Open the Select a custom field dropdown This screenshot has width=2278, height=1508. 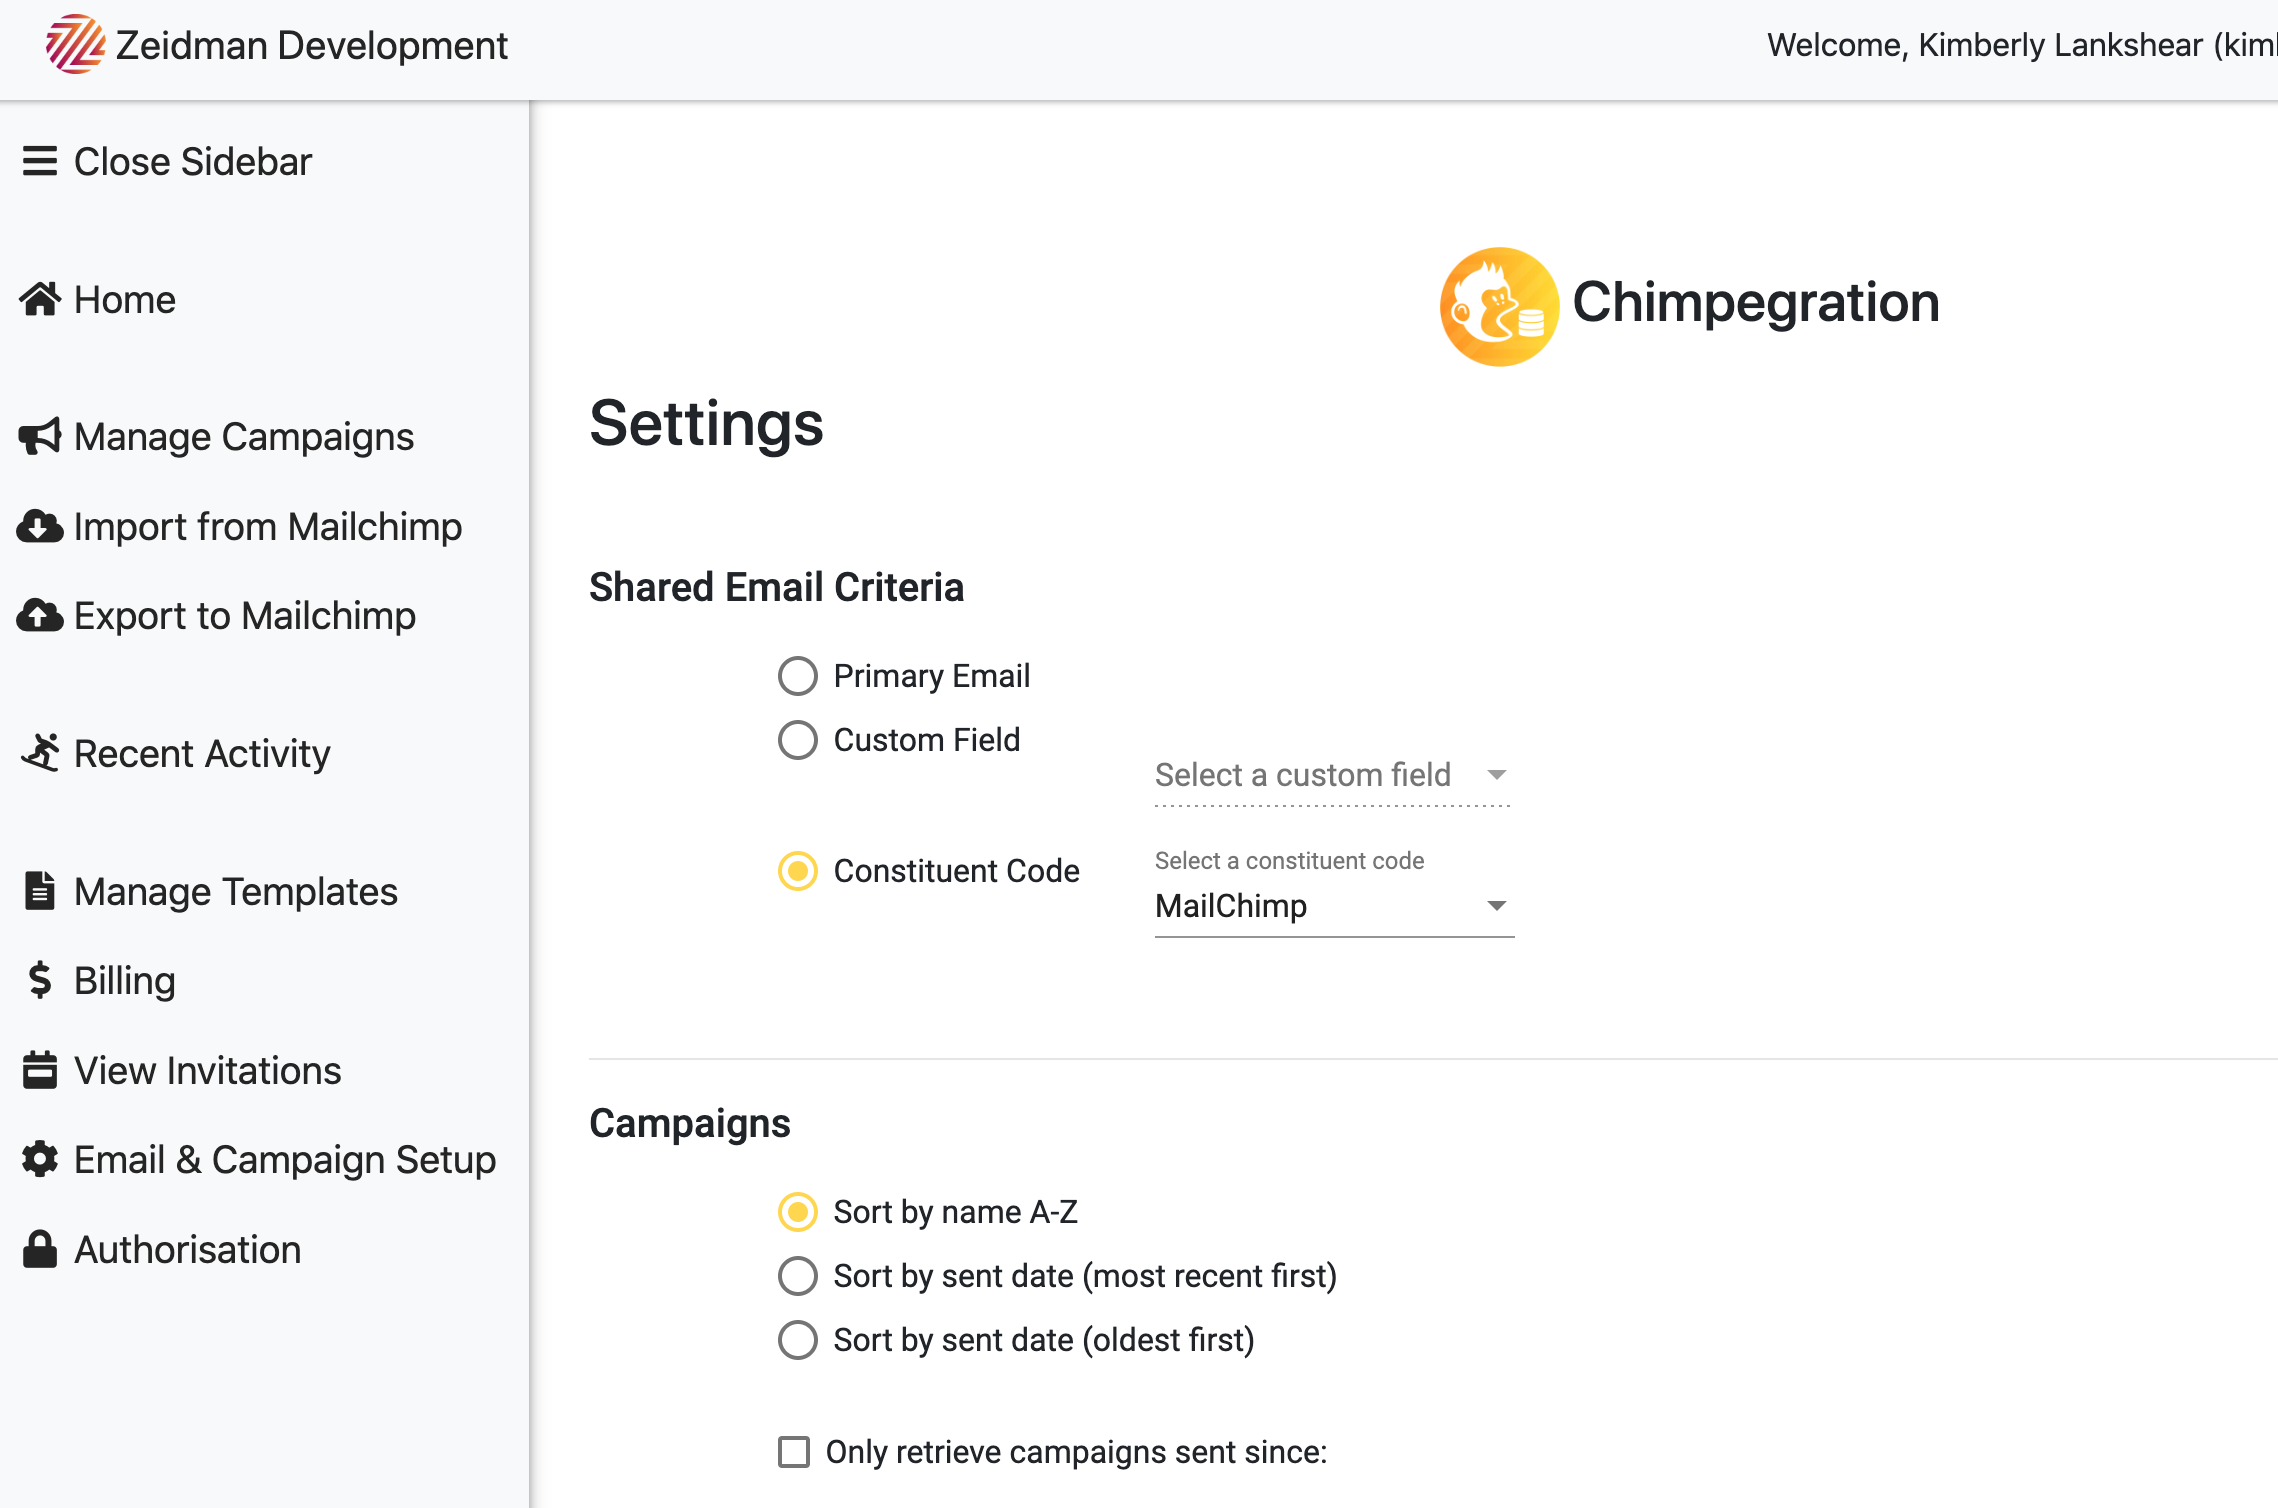coord(1333,776)
